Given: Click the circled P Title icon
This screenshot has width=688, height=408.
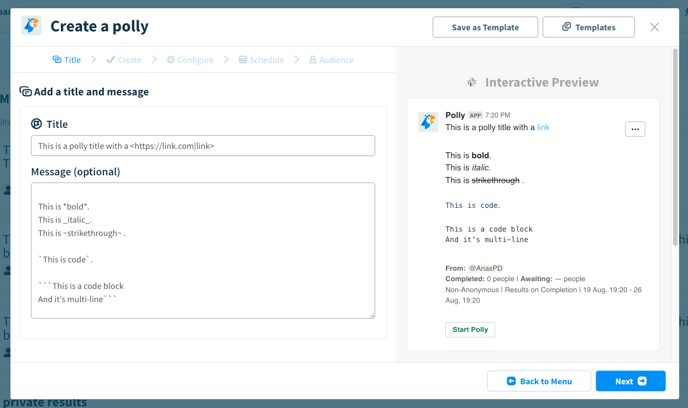Looking at the screenshot, I should click(x=36, y=124).
